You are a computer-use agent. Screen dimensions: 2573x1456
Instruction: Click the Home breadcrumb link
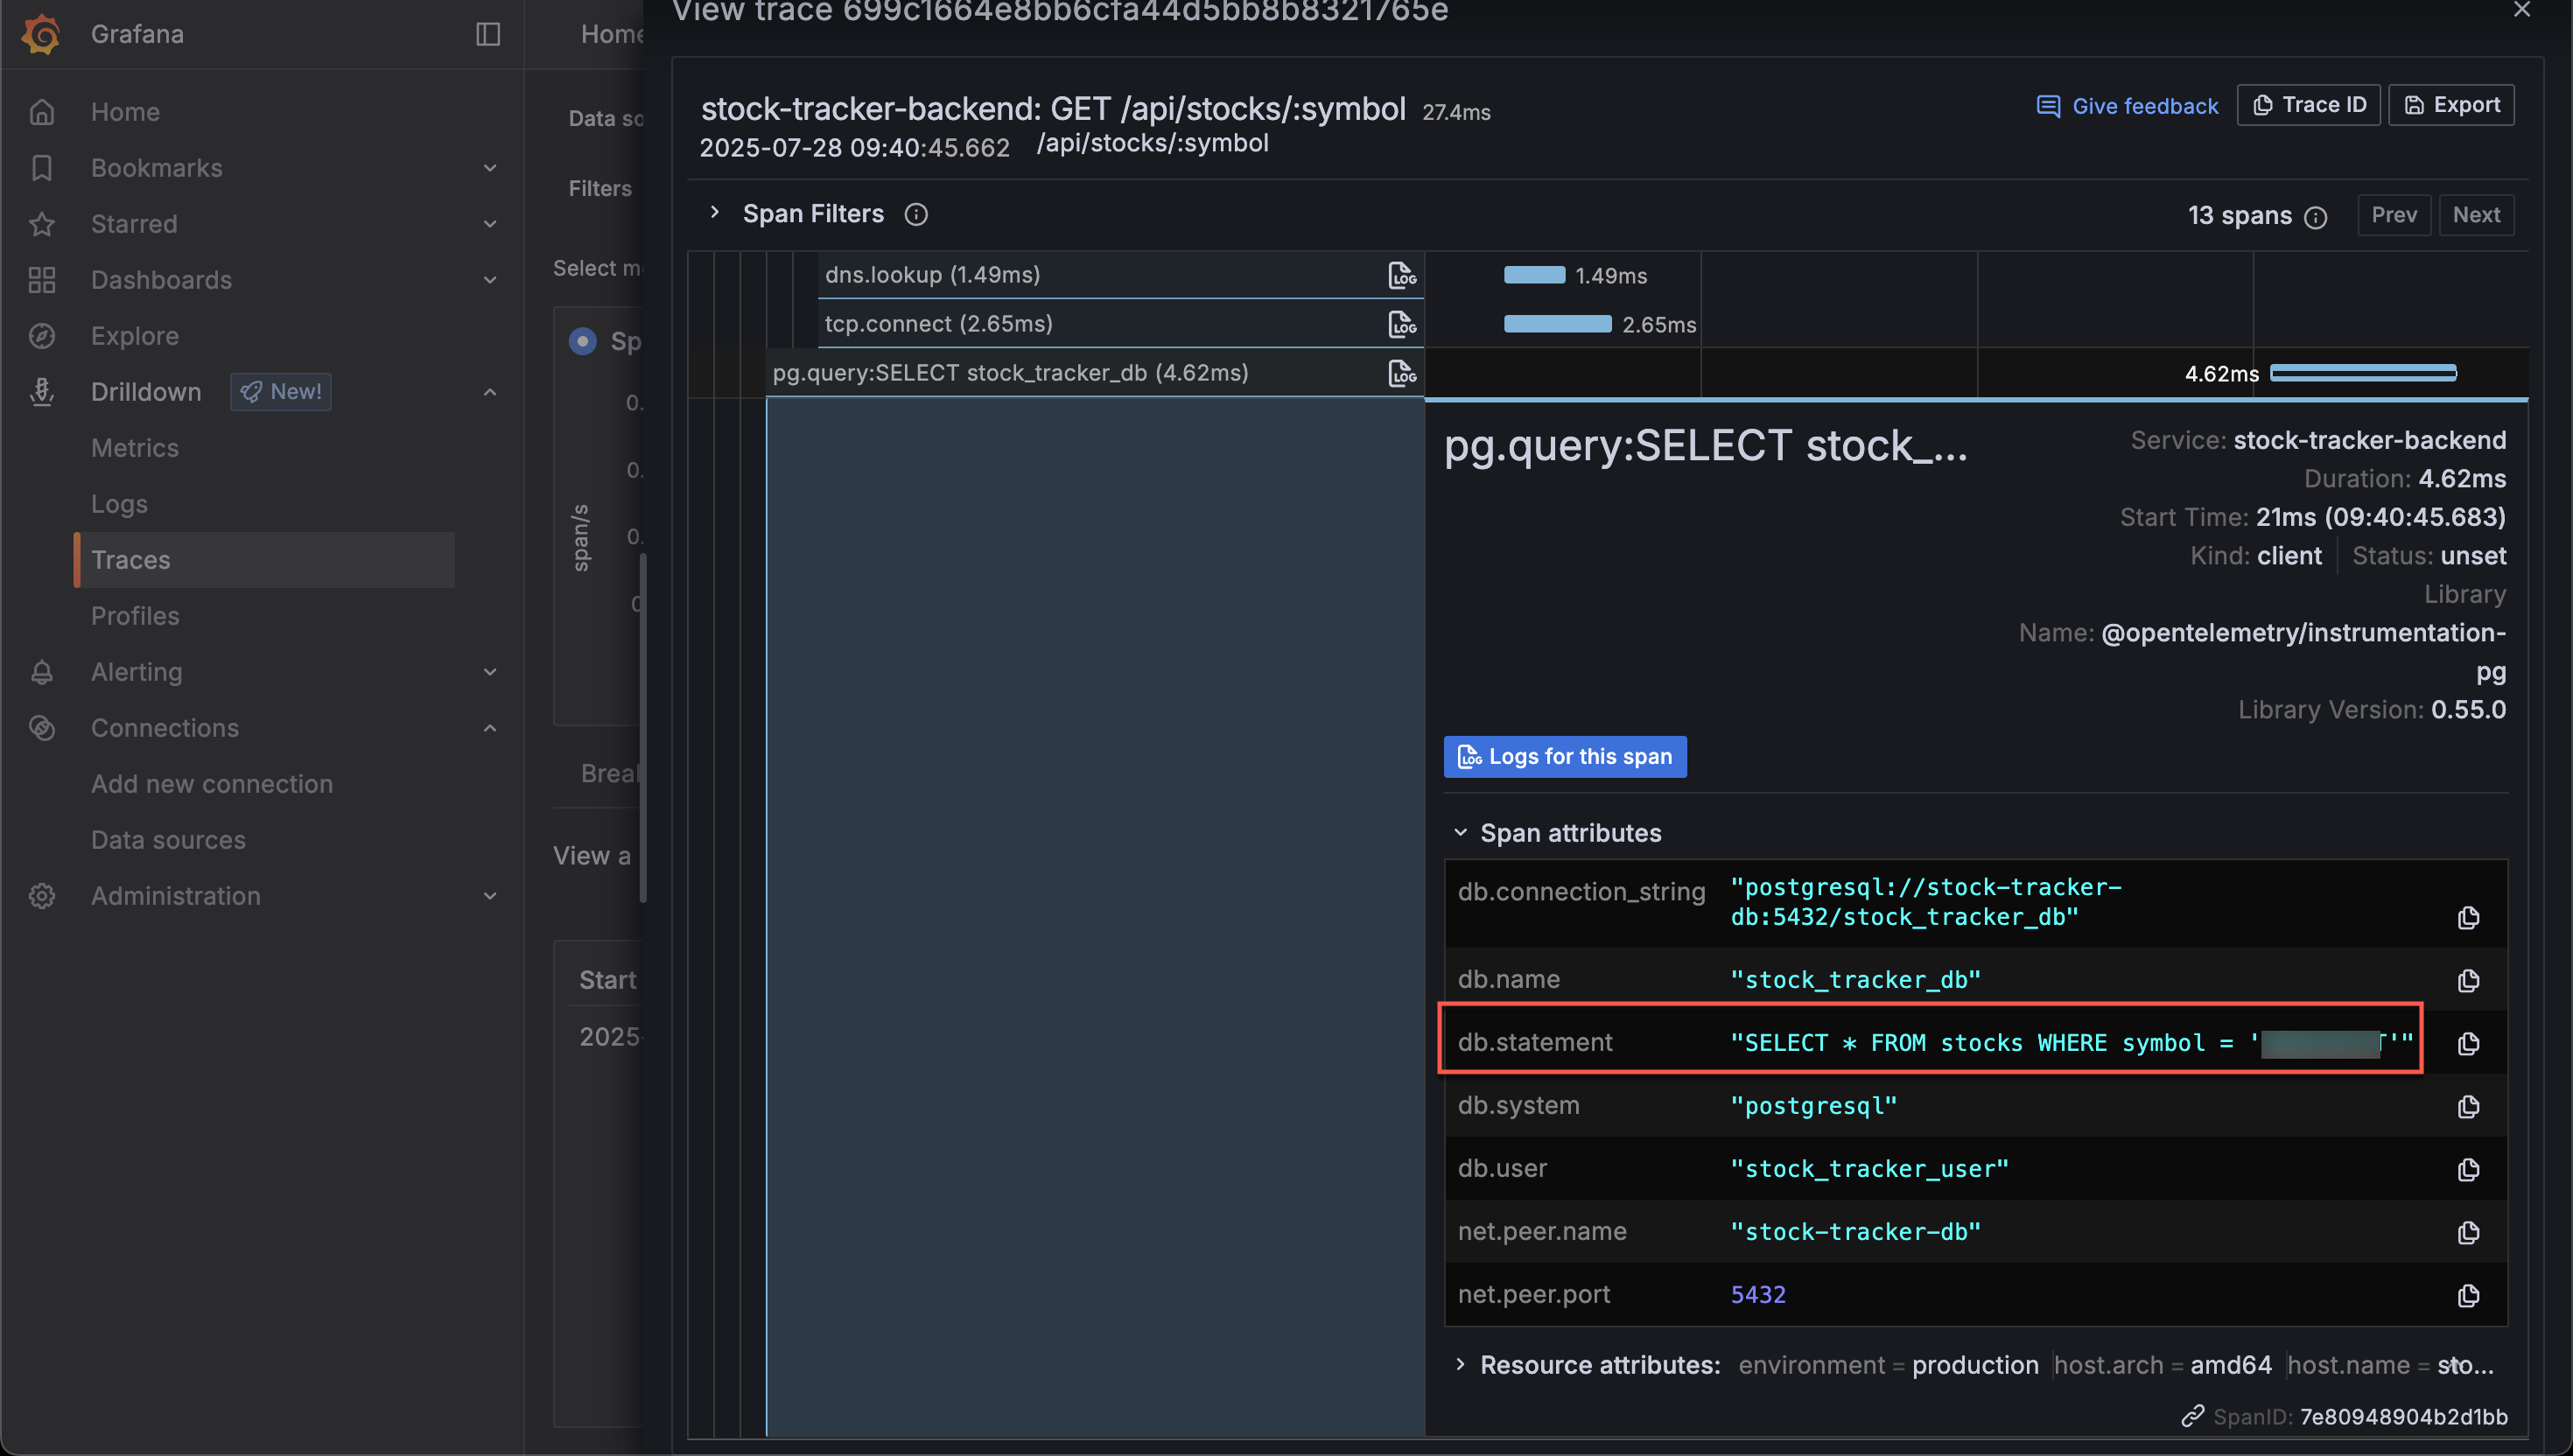(x=612, y=34)
